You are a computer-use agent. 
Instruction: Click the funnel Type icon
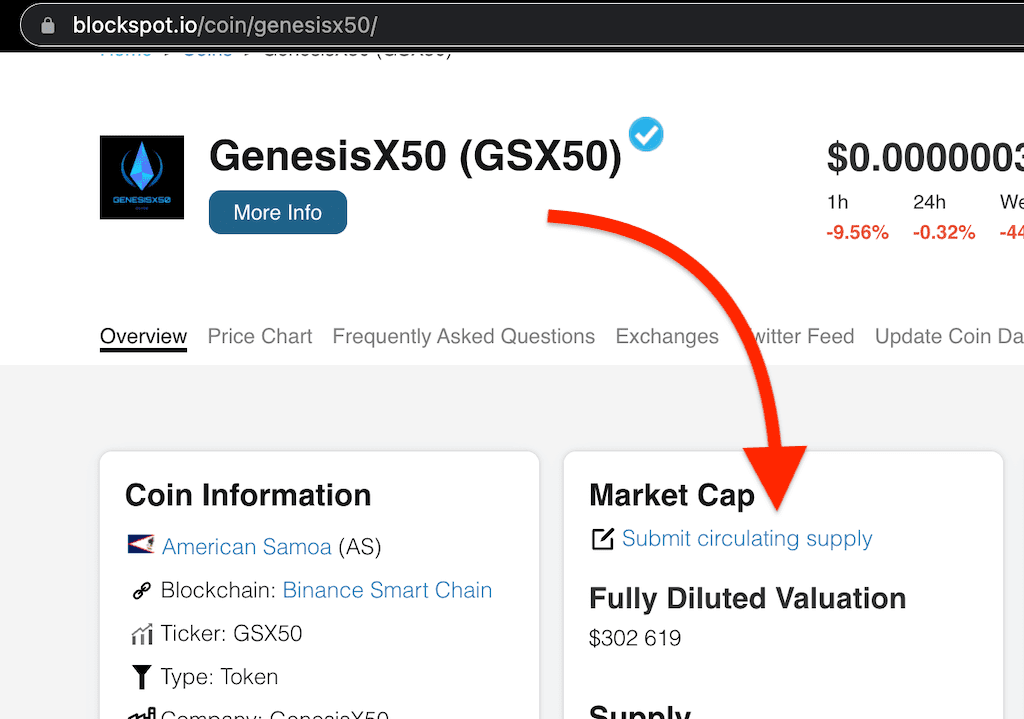point(141,677)
